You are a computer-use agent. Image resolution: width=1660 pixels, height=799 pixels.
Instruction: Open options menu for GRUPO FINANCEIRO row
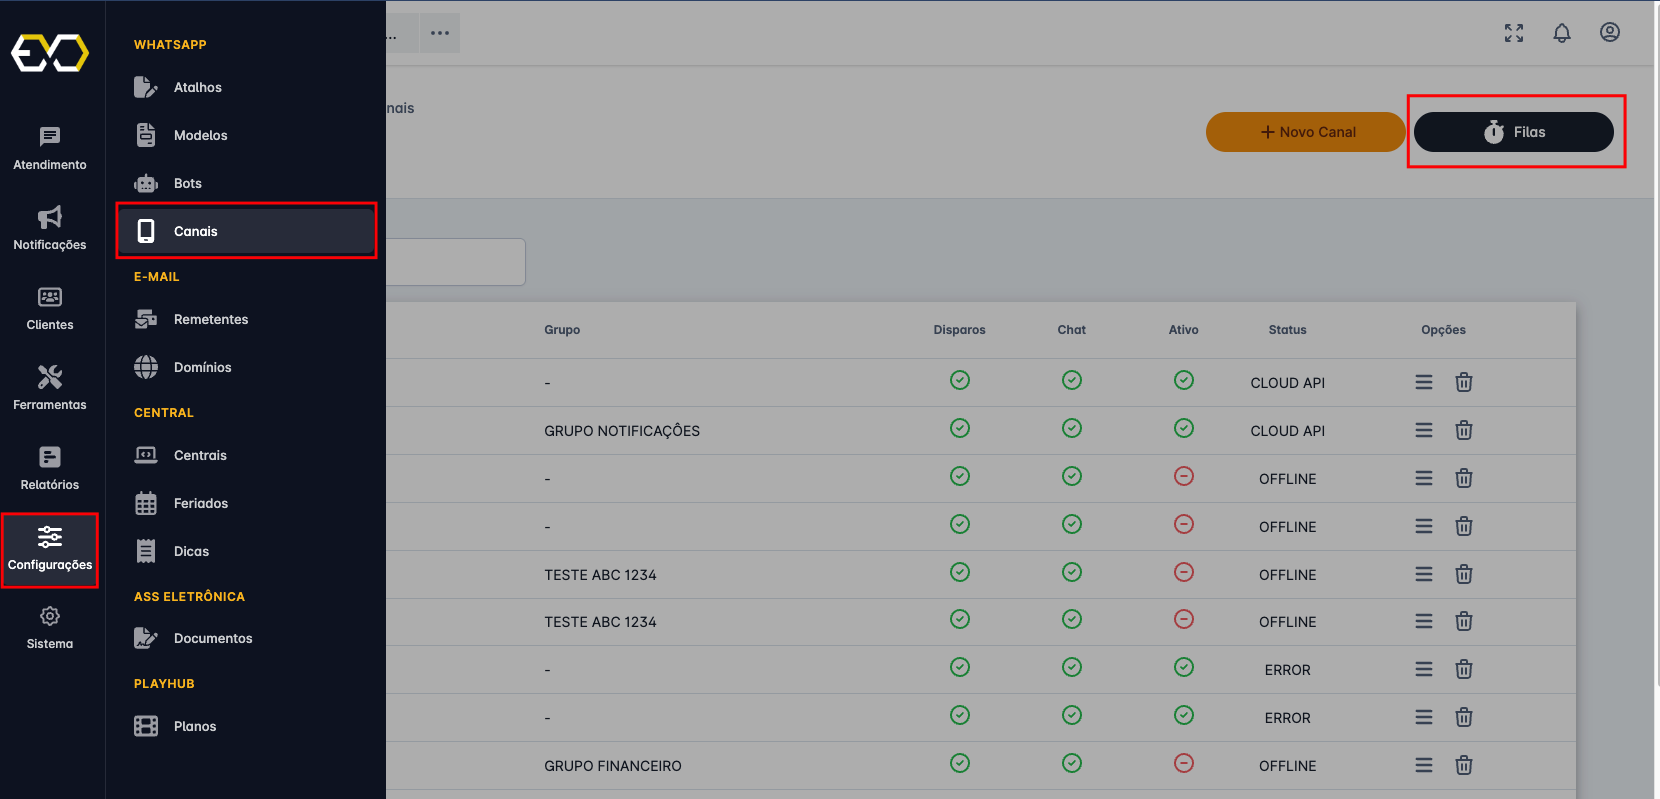click(1423, 765)
